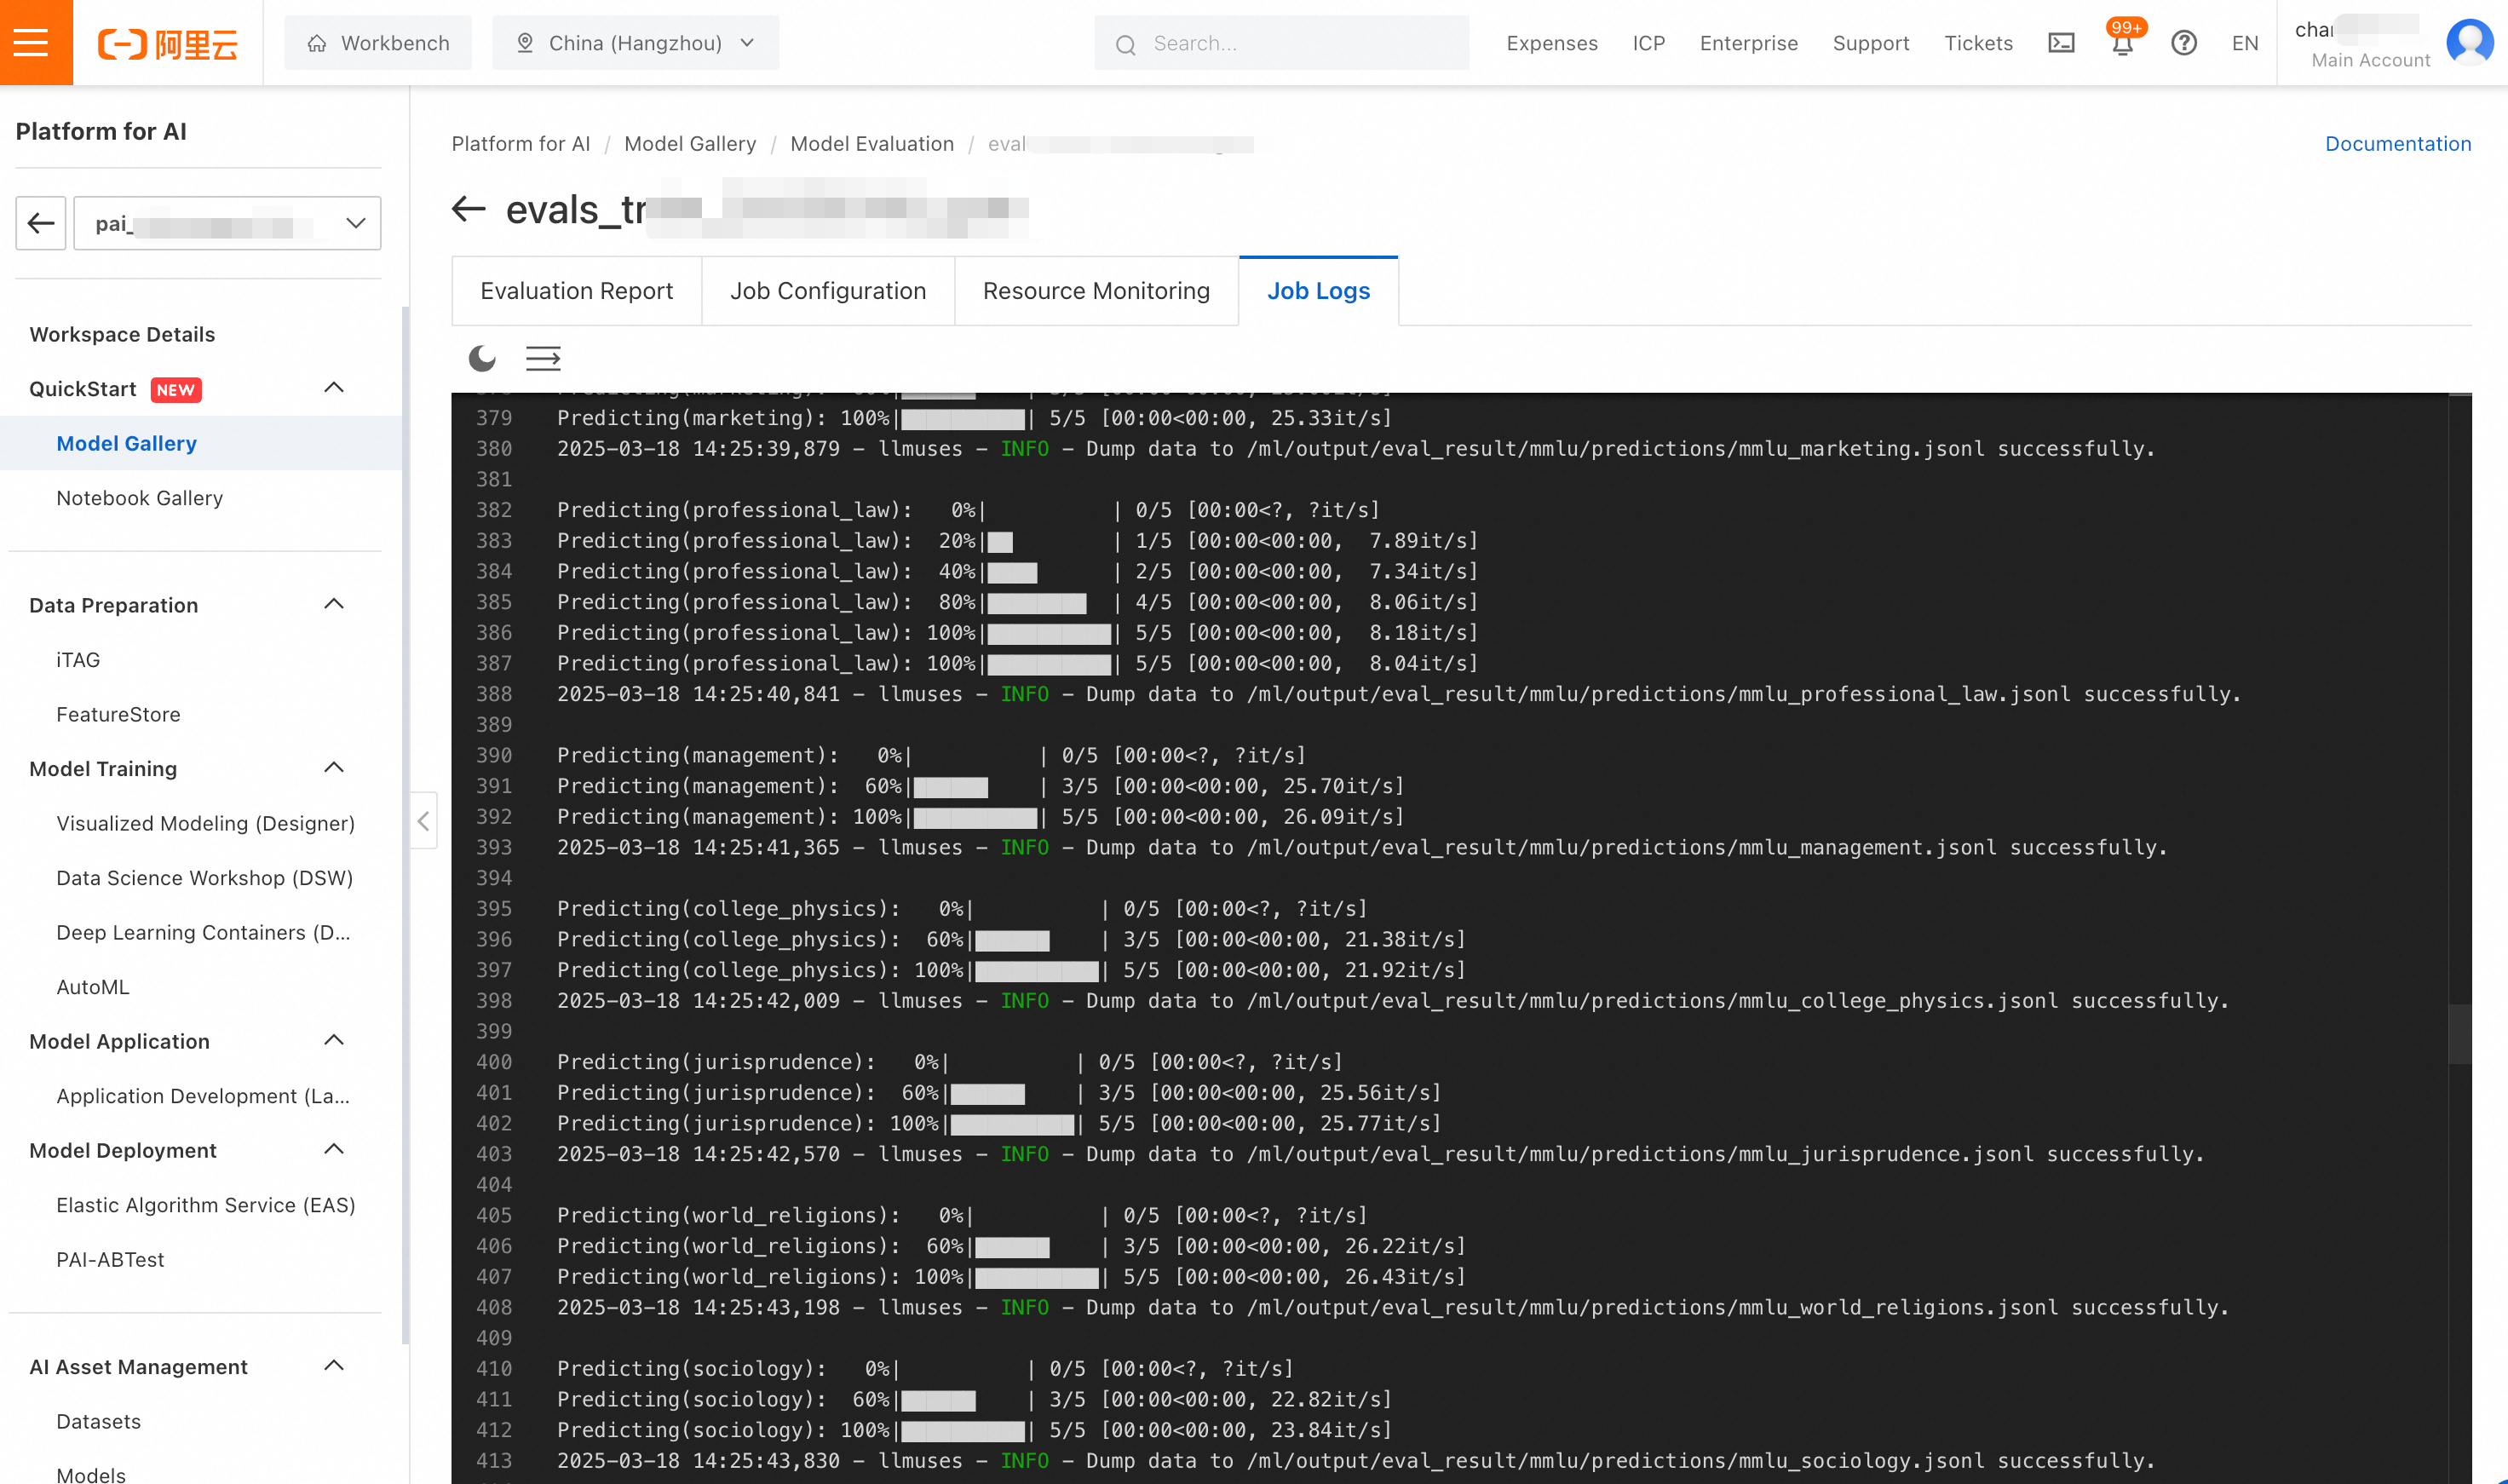Switch to the Evaluation Report tab

[x=576, y=291]
